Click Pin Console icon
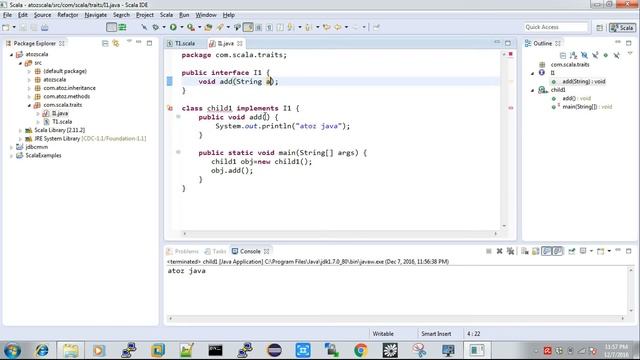 point(572,251)
